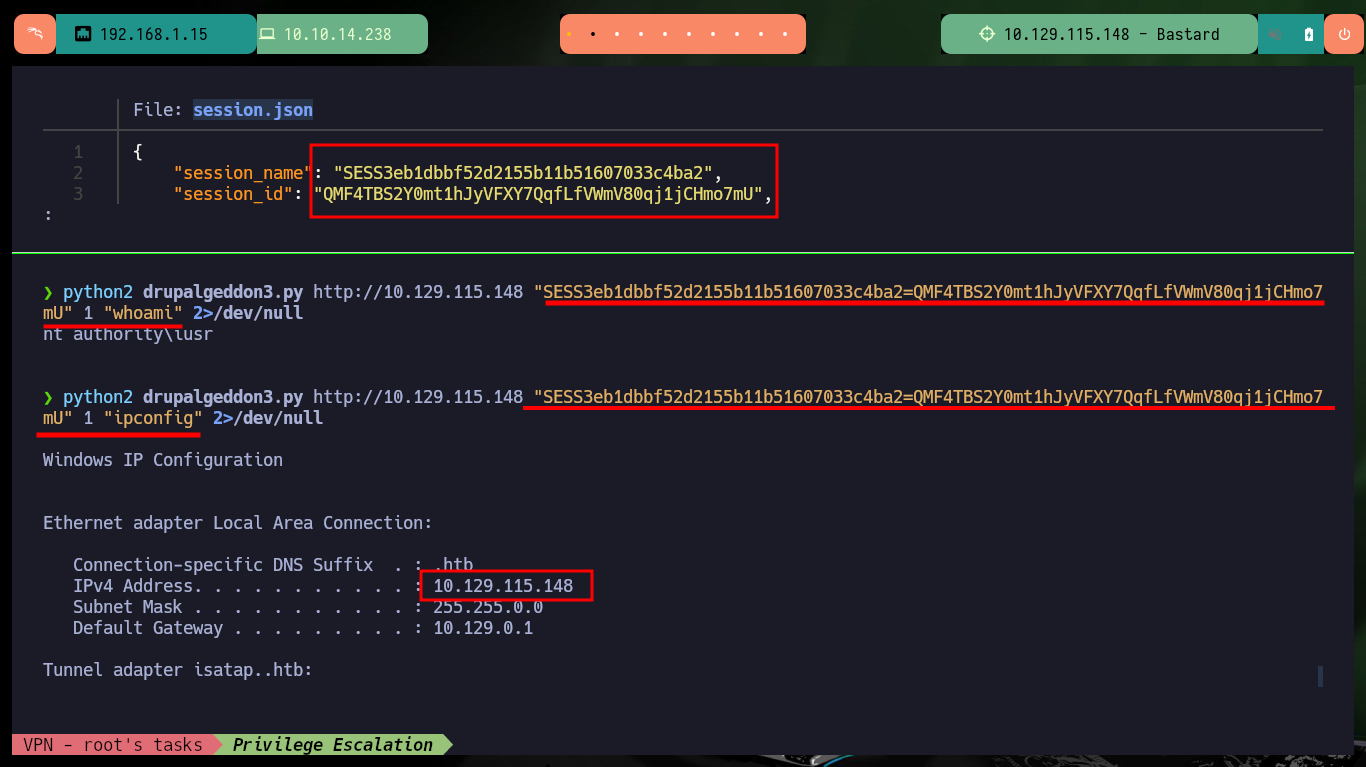Click drupalgeddon3.py in the whoami command
Viewport: 1366px width, 767px height.
222,292
